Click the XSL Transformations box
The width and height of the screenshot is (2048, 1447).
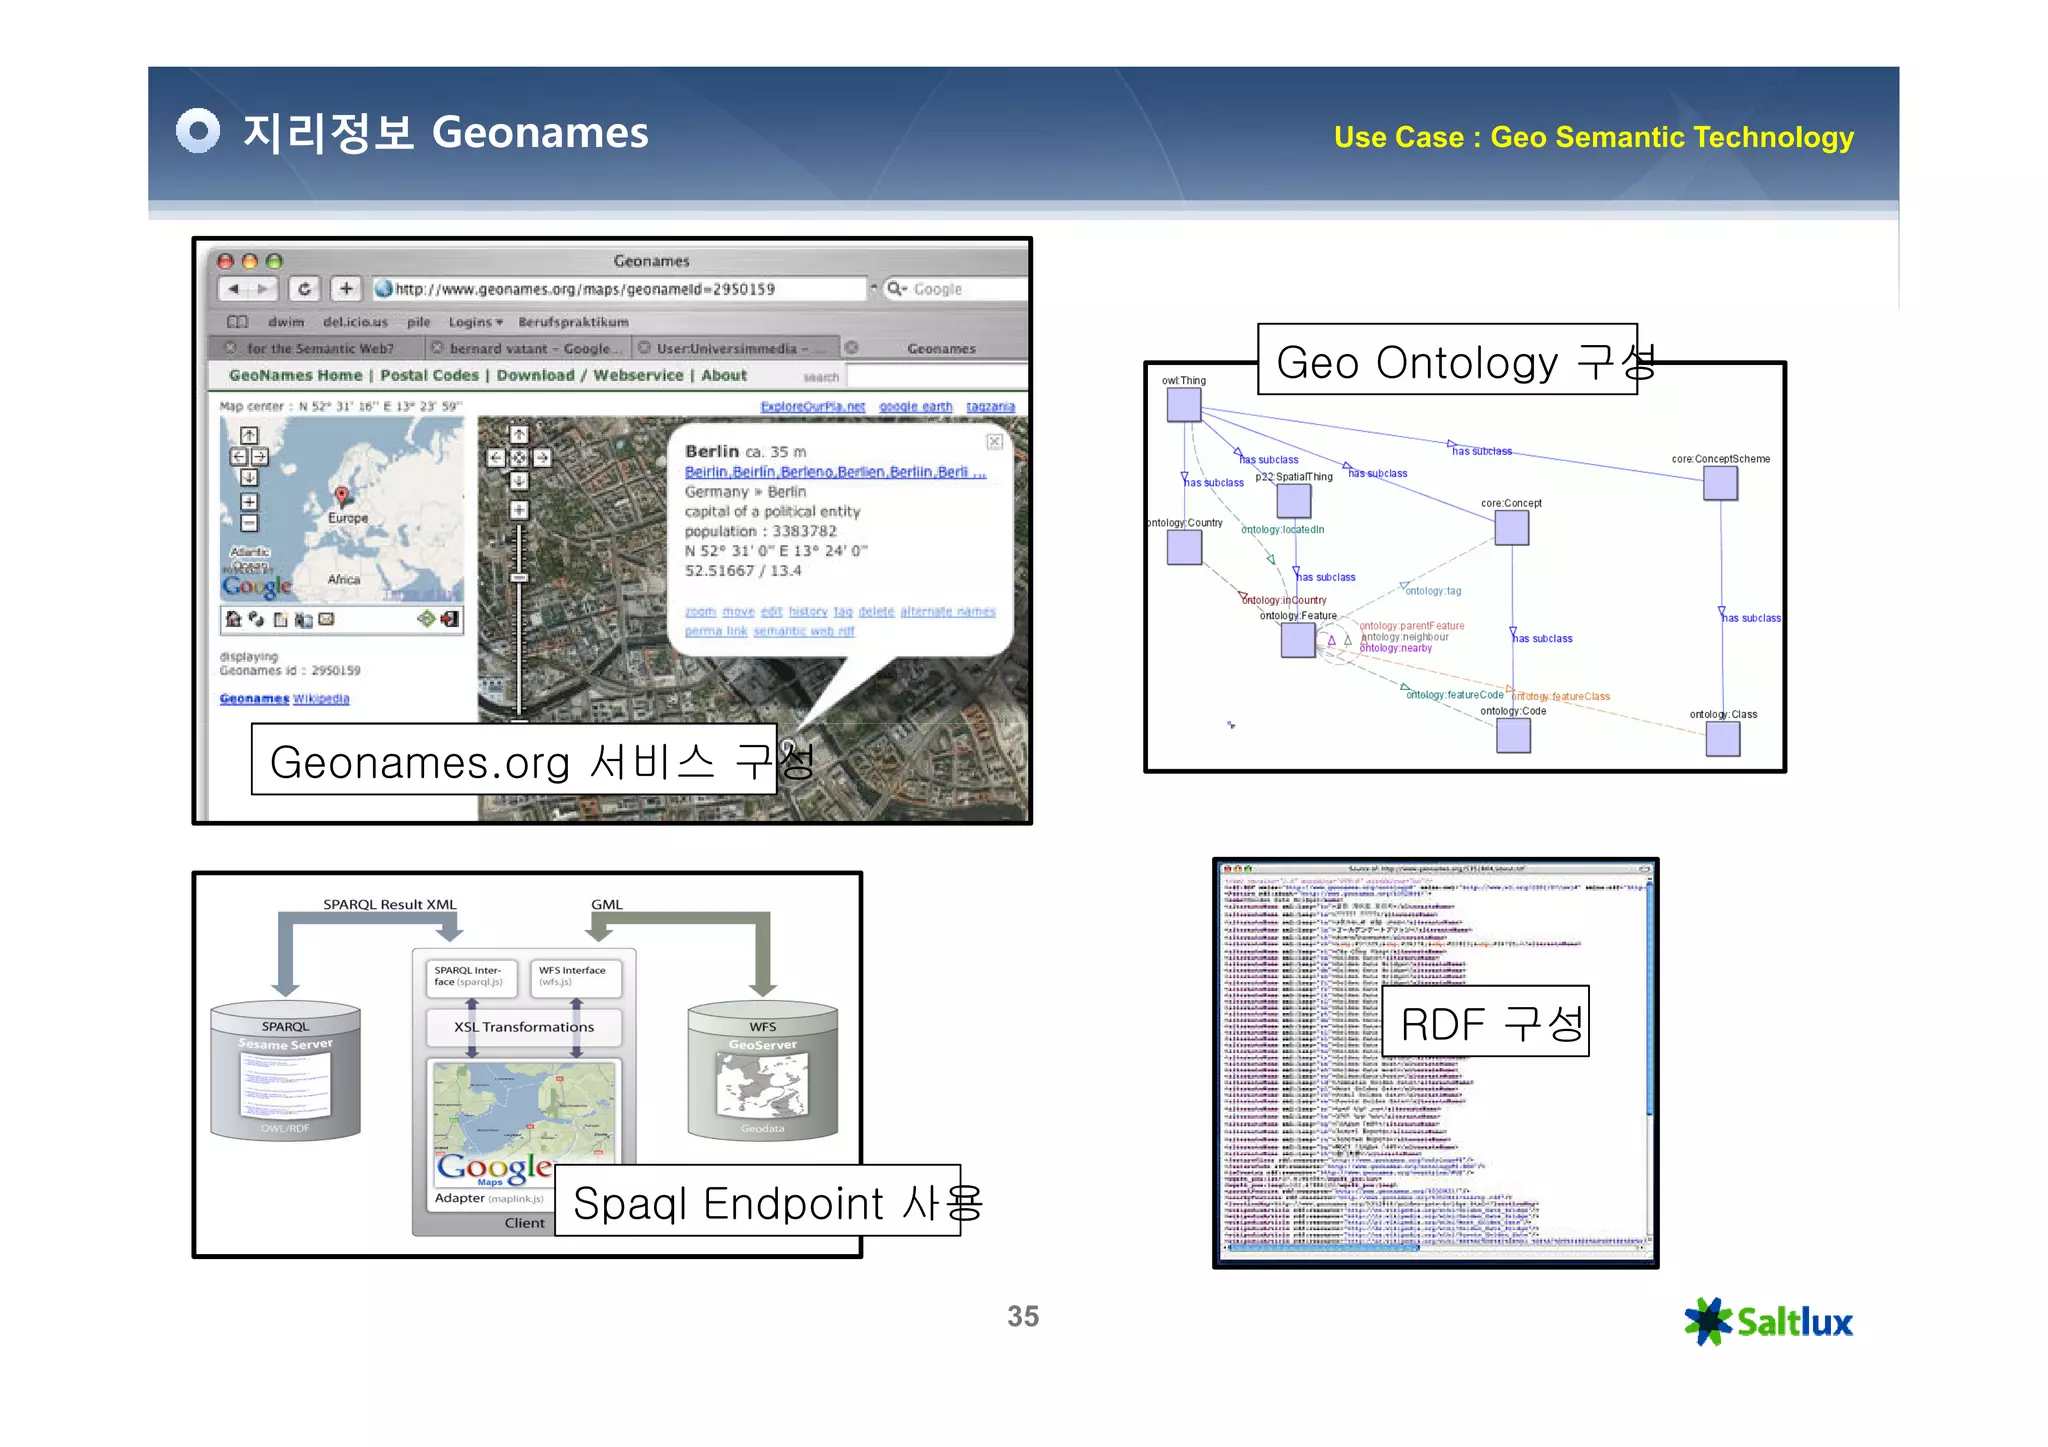click(x=524, y=1027)
